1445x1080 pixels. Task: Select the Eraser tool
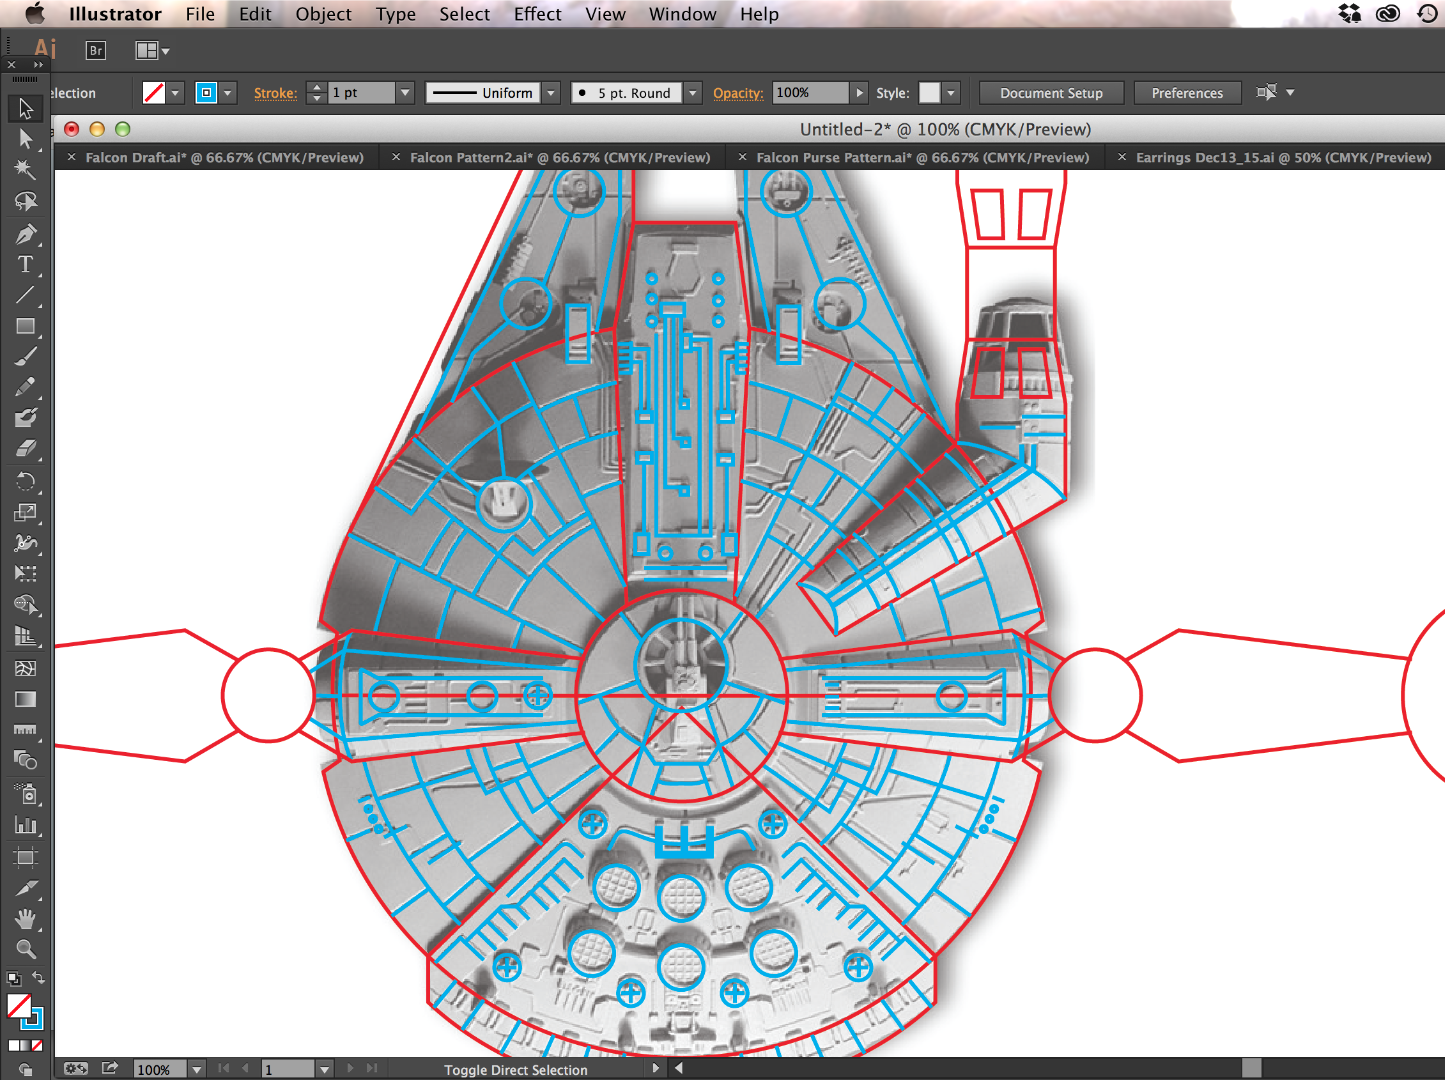pyautogui.click(x=25, y=448)
